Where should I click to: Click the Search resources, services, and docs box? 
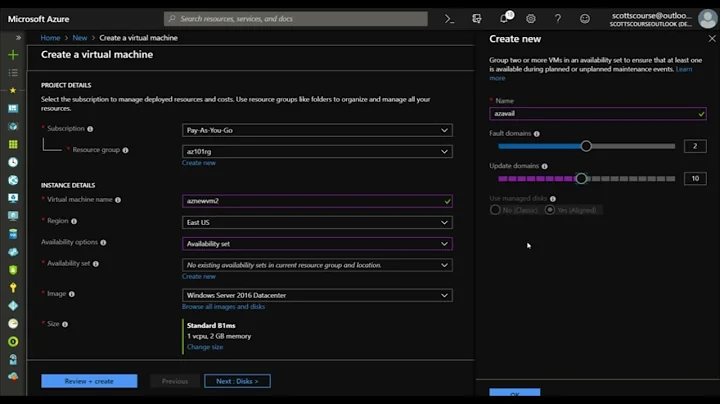[x=296, y=19]
